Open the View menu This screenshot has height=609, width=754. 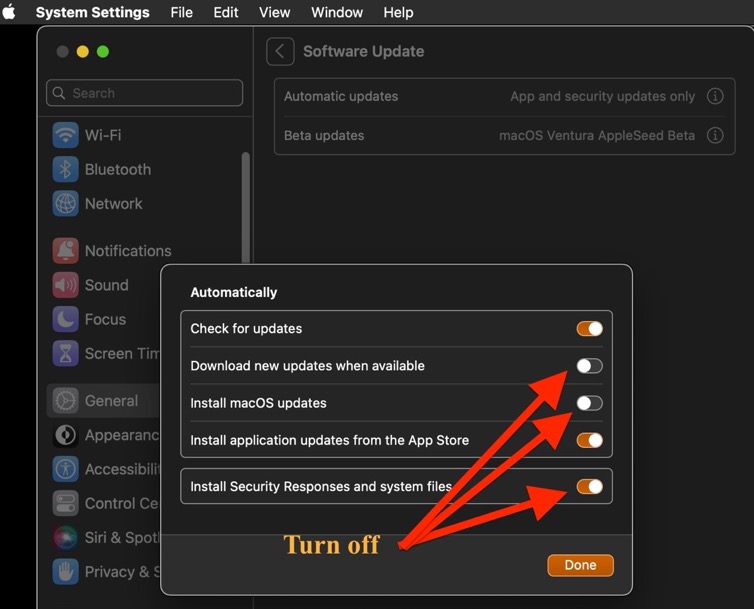coord(275,12)
